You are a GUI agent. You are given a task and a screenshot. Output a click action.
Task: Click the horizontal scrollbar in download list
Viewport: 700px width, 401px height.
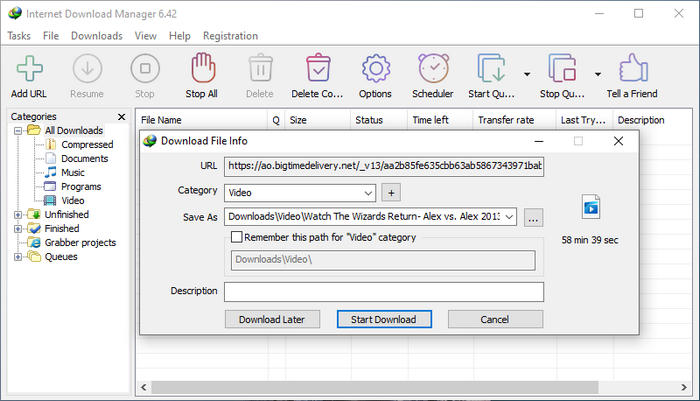(x=375, y=387)
